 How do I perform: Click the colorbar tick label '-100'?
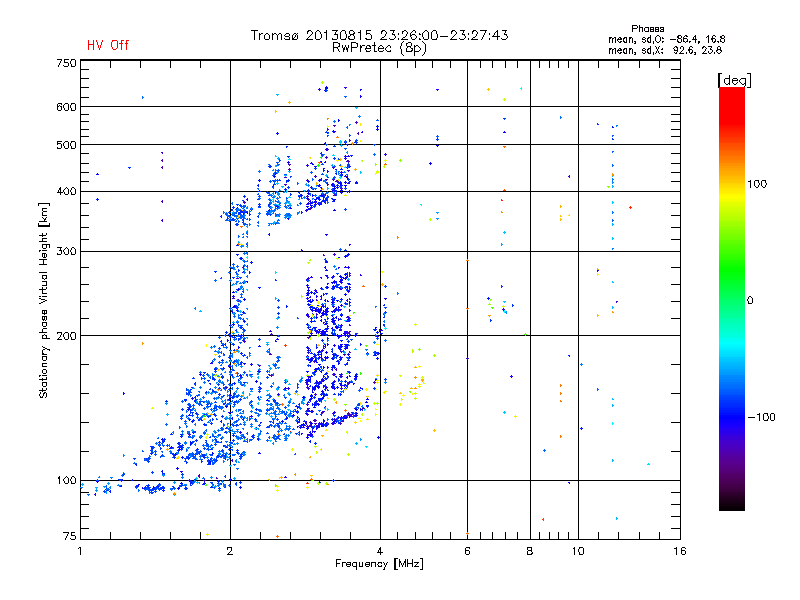coord(762,417)
